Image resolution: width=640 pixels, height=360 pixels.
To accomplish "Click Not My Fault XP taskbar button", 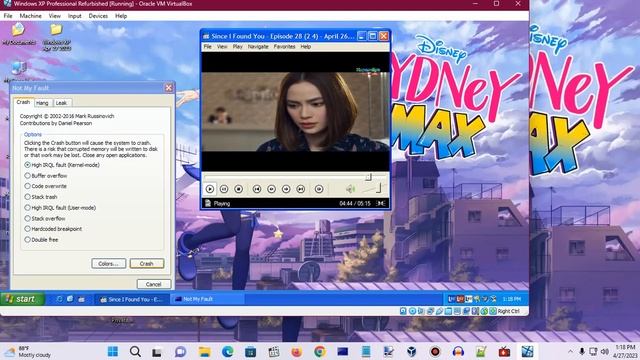I will (x=207, y=299).
